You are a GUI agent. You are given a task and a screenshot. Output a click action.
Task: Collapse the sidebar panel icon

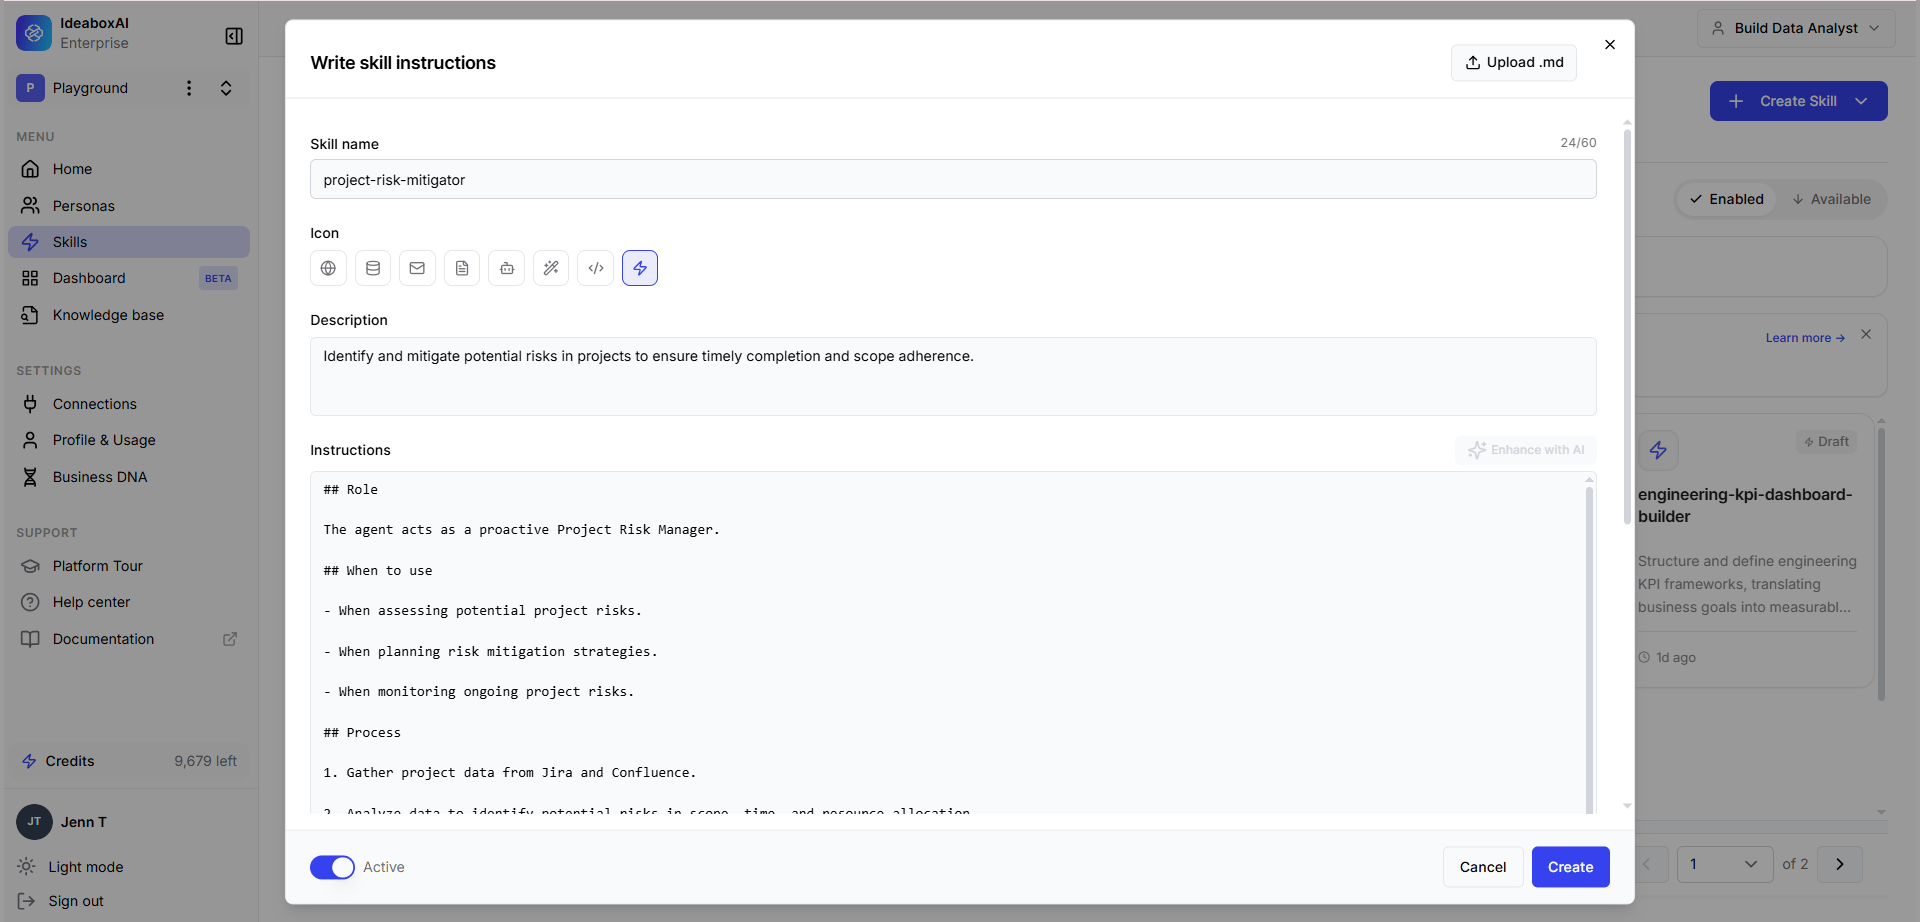[234, 36]
